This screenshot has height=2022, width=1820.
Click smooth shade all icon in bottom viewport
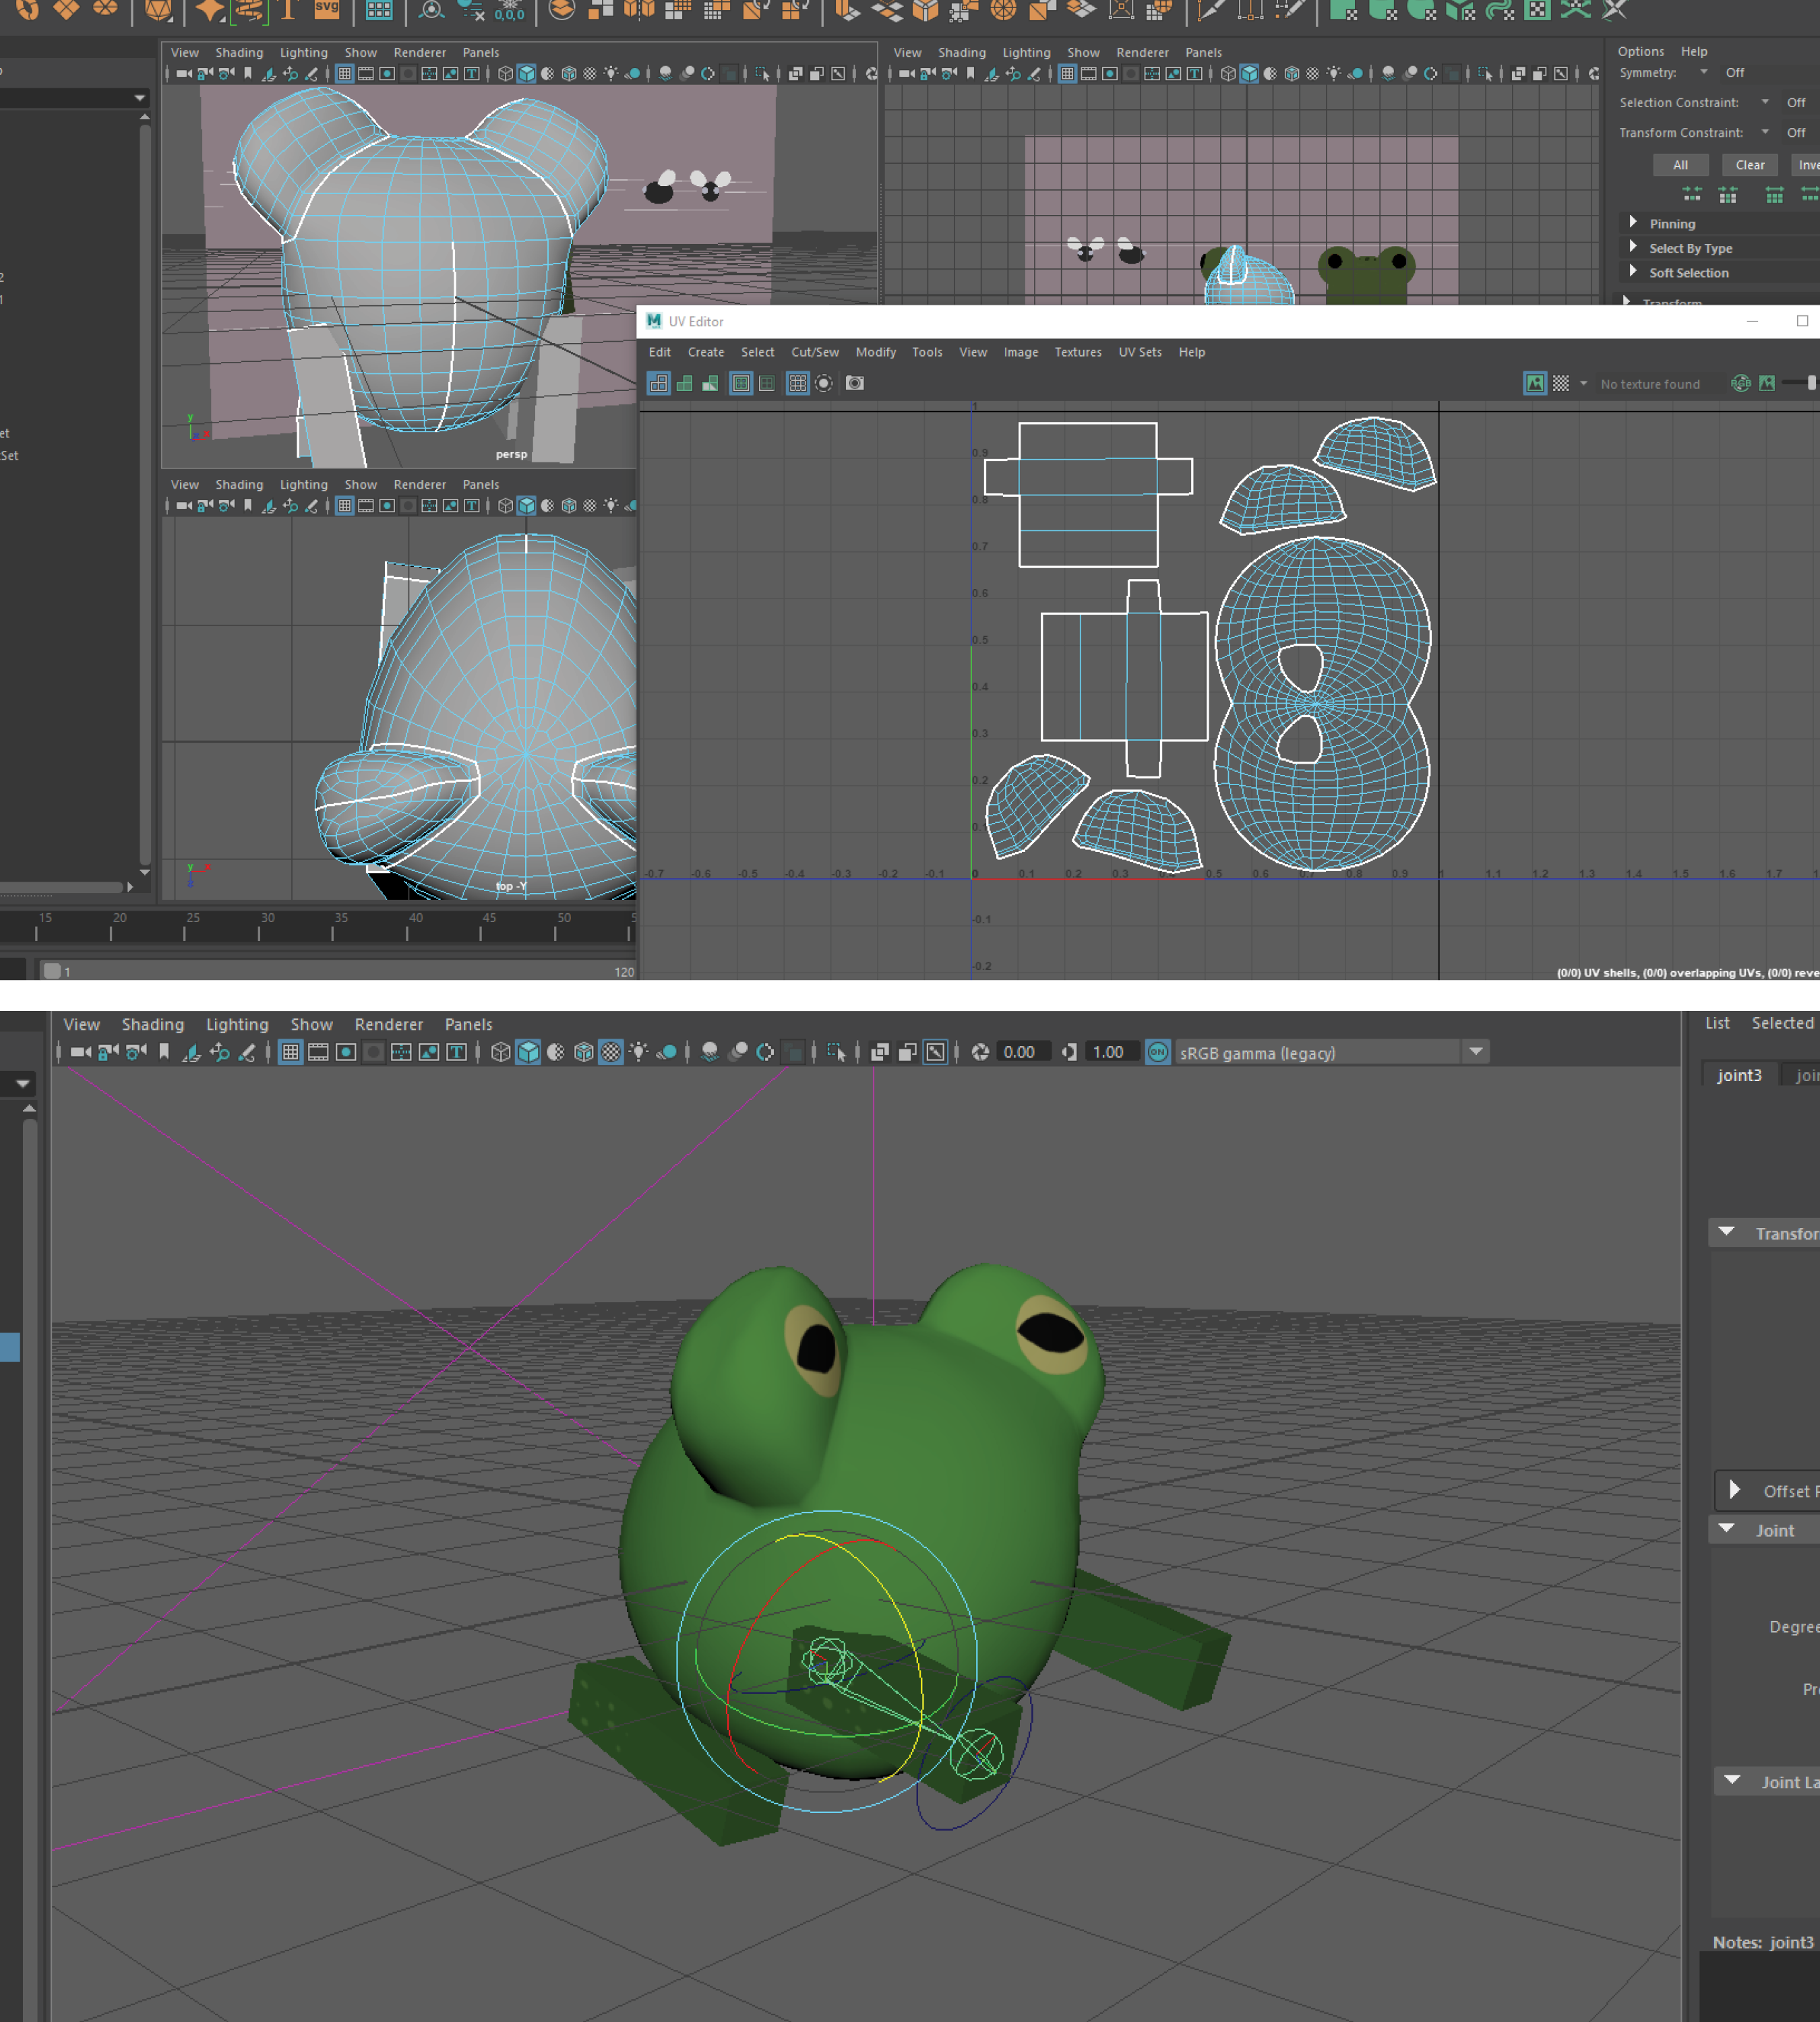point(528,1052)
